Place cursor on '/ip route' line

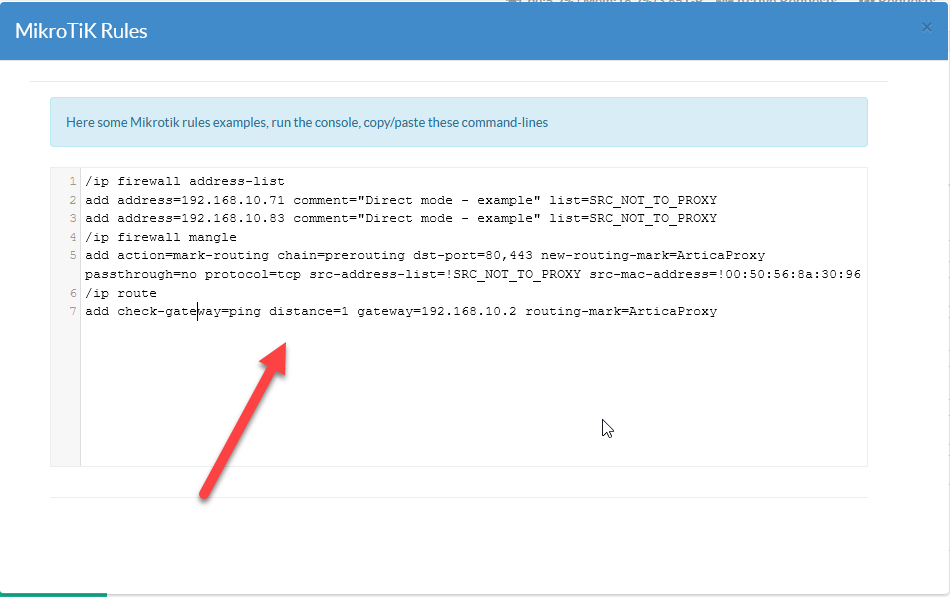(x=121, y=293)
